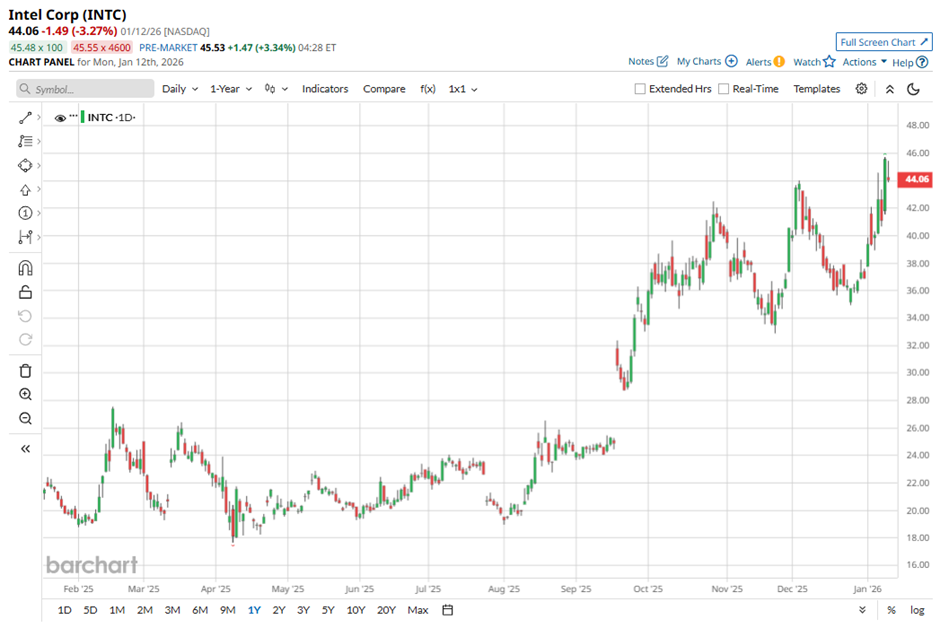The height and width of the screenshot is (628, 940).
Task: Zoom out of the chart
Action: point(25,418)
